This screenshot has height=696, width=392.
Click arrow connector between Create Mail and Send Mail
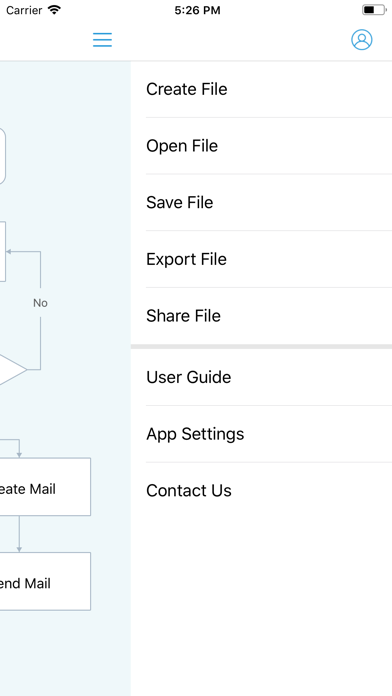tap(19, 534)
